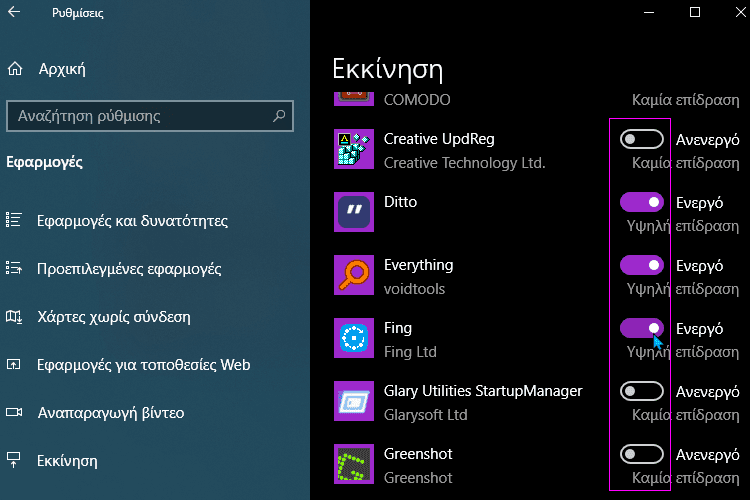Minimize the Settings window
750x500 pixels.
[649, 12]
